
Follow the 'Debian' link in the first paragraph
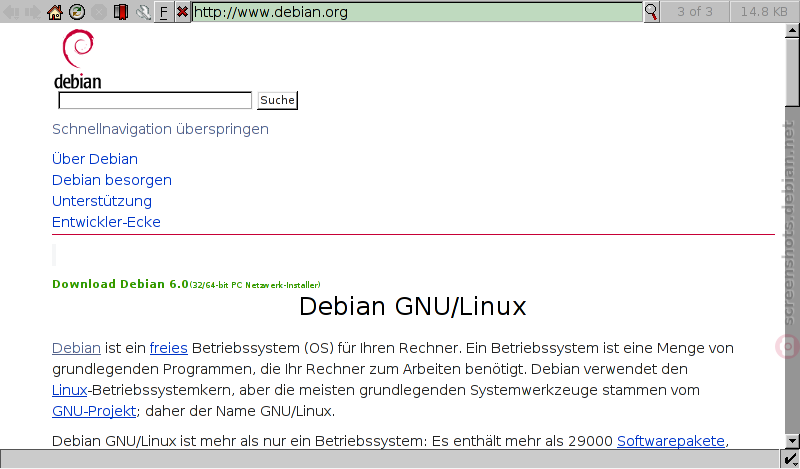click(76, 348)
